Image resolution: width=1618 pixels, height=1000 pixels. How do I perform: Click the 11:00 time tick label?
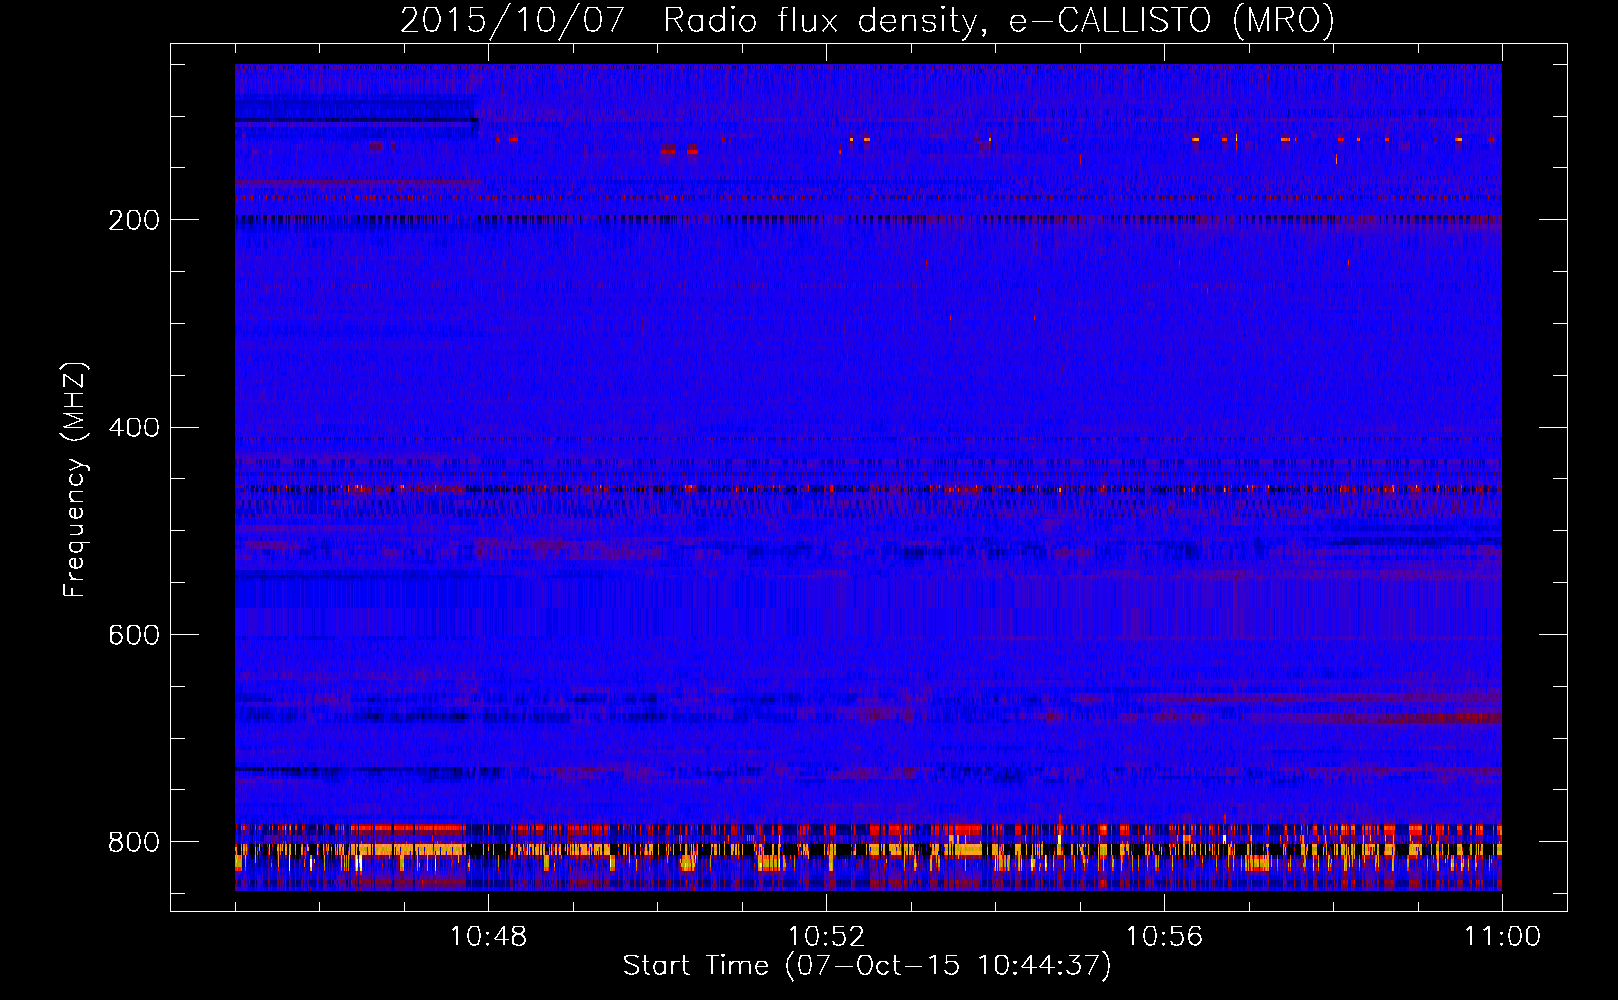1502,937
